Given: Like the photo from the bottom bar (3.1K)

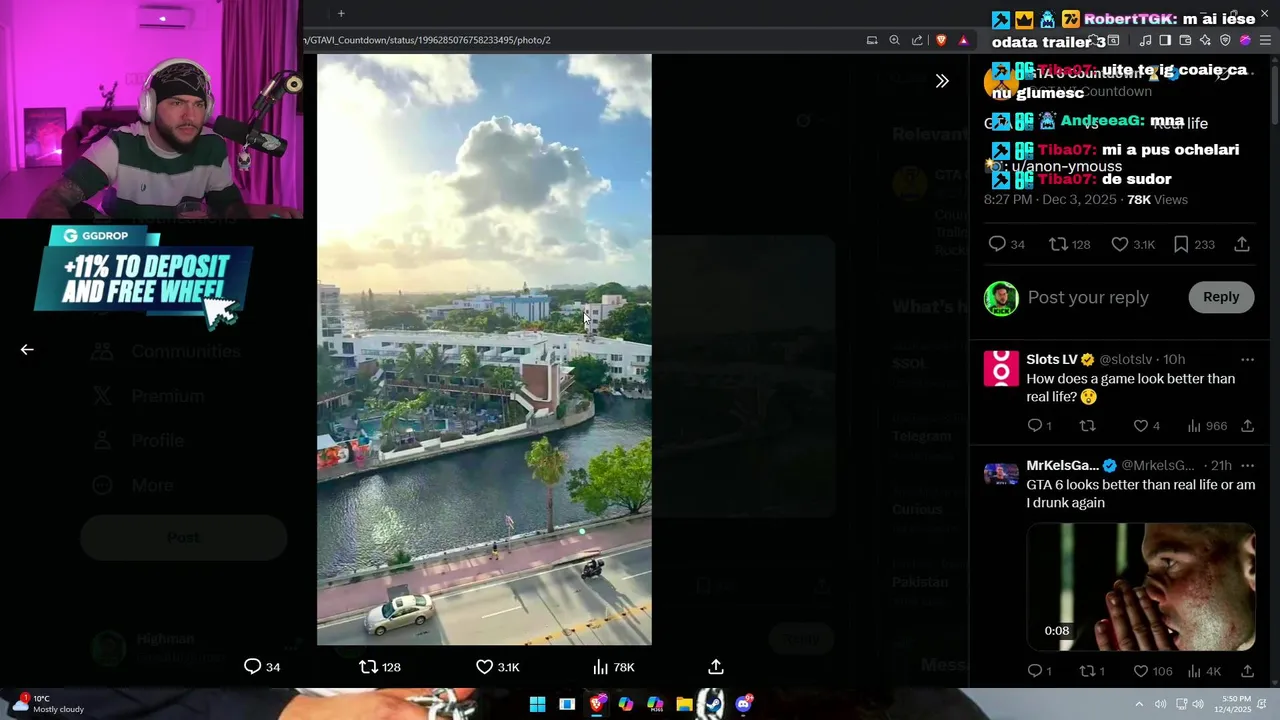Looking at the screenshot, I should point(498,667).
